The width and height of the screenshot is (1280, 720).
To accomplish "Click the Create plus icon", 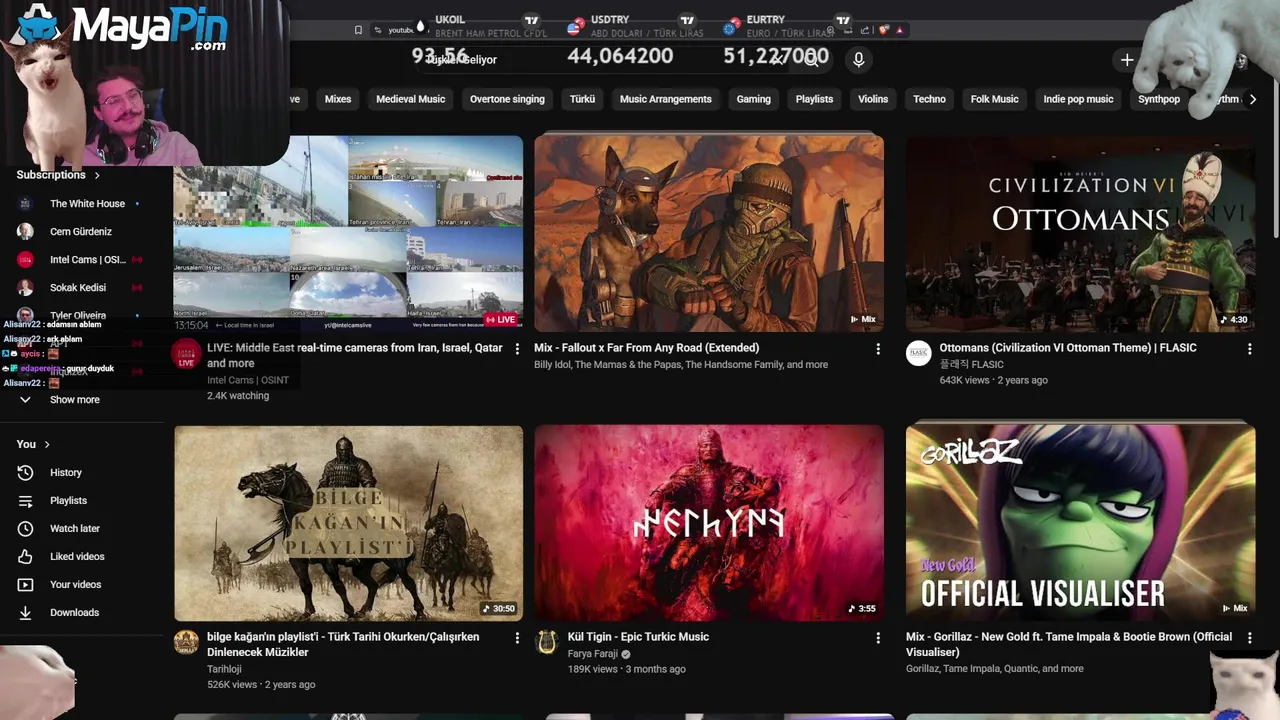I will [x=1127, y=60].
